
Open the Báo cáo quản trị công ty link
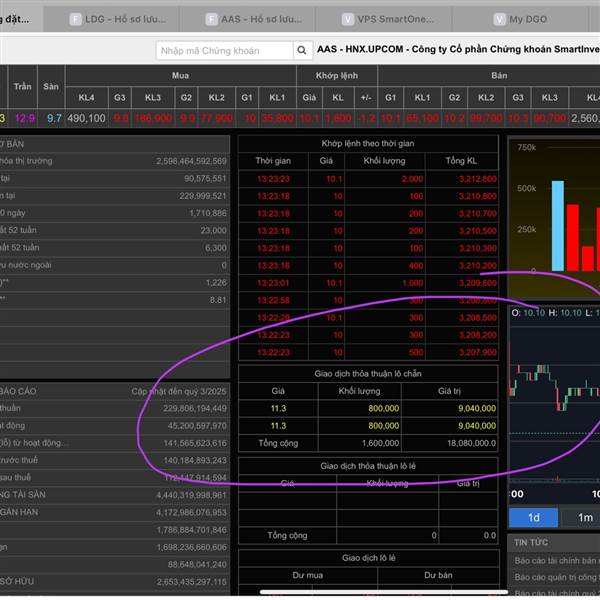pos(557,577)
